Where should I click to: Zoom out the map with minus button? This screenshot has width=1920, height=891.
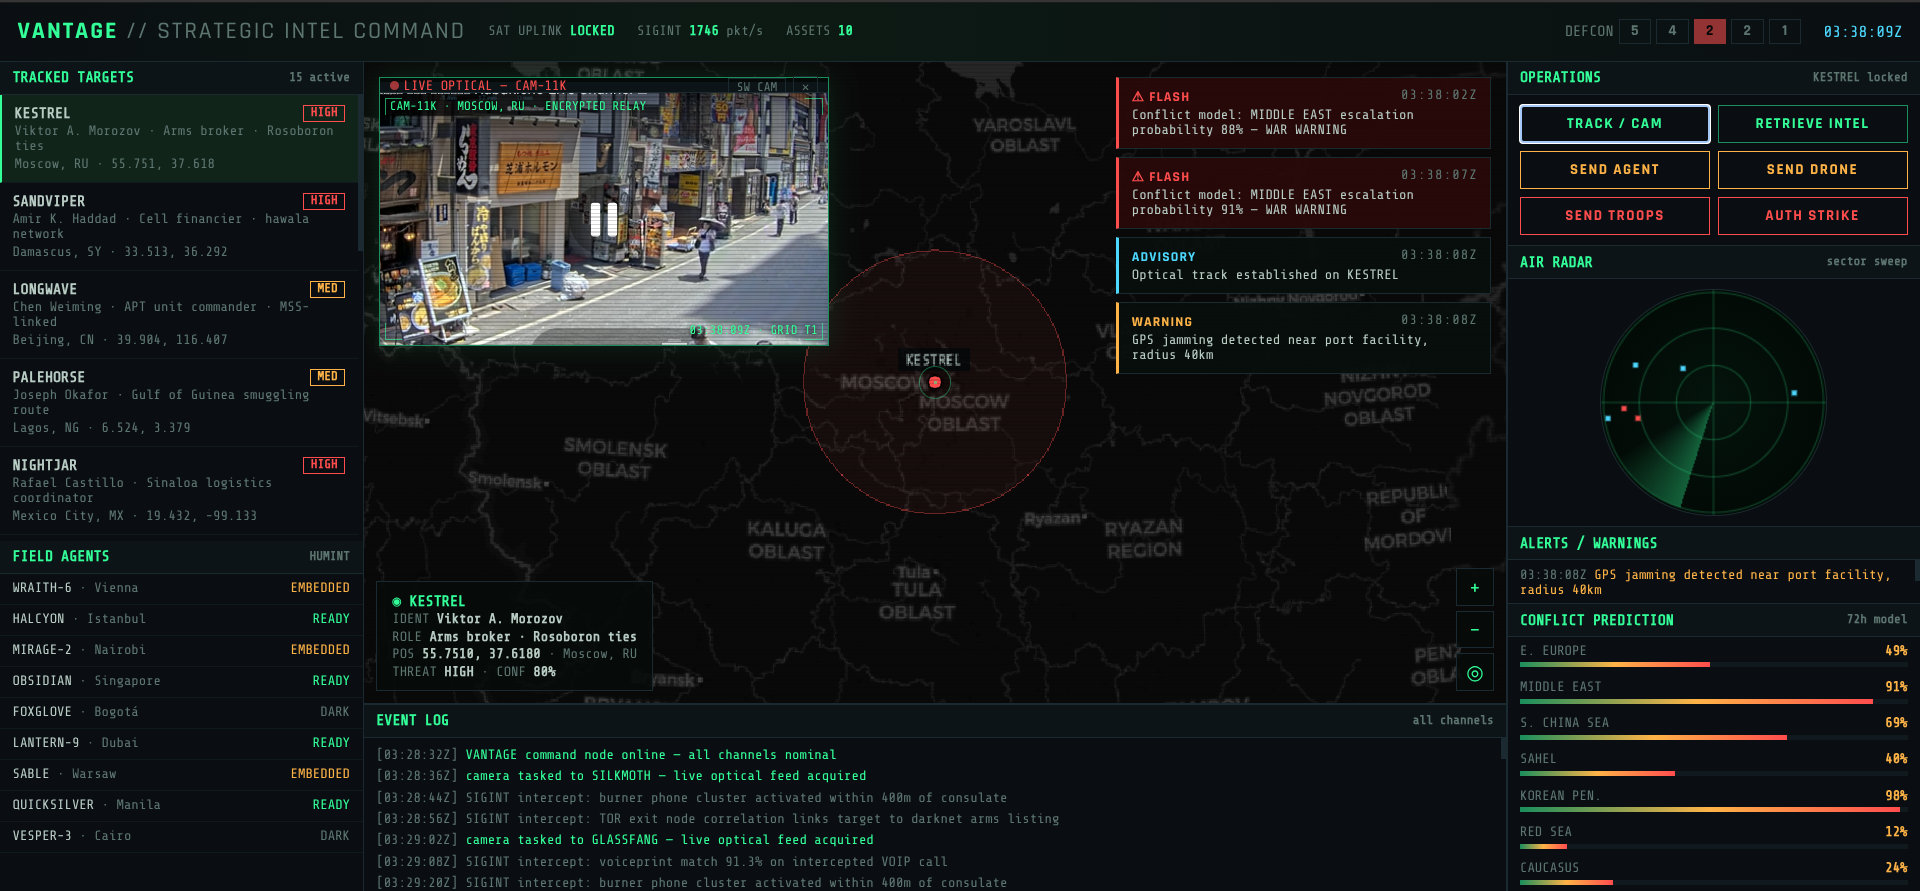point(1474,630)
